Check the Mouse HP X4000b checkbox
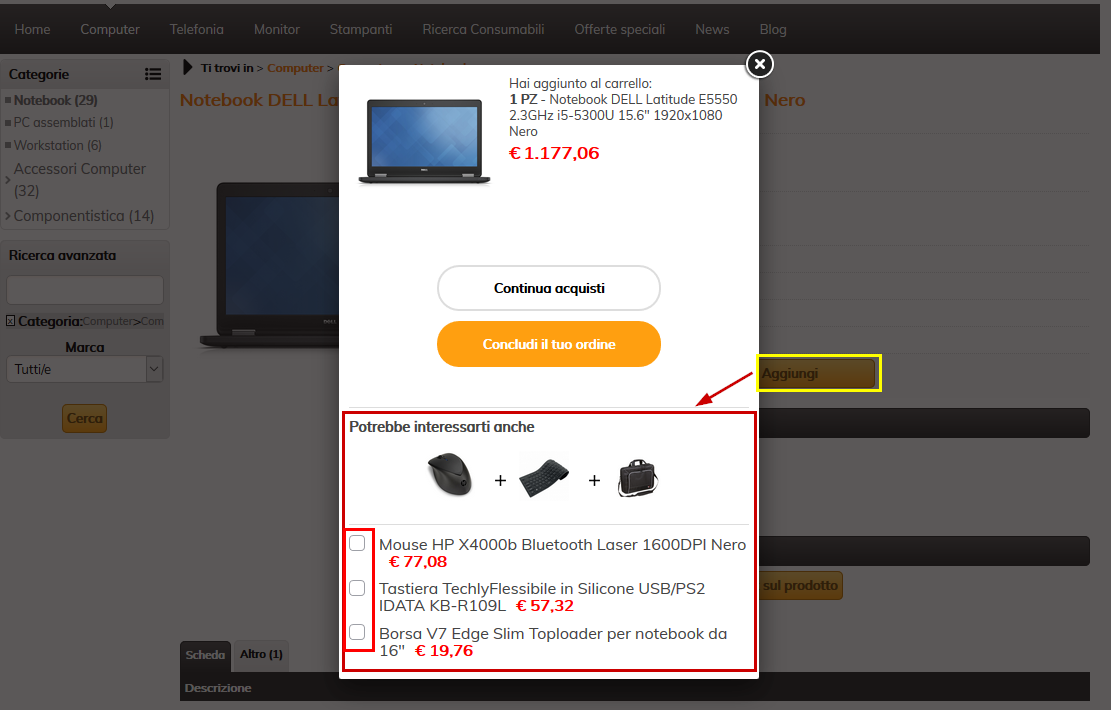 click(x=357, y=543)
